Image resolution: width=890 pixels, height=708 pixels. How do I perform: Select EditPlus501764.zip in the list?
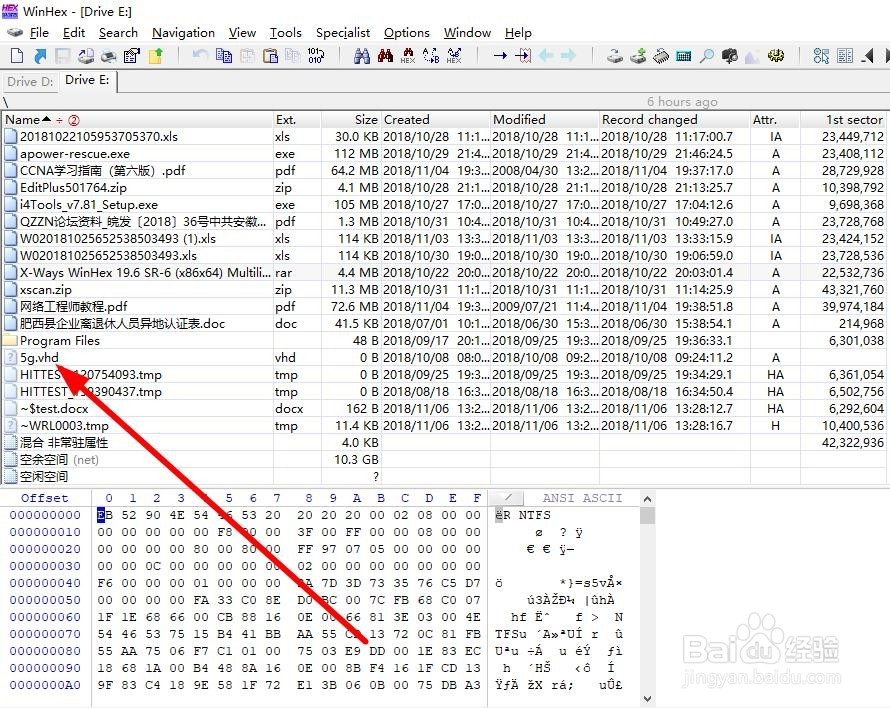click(73, 188)
